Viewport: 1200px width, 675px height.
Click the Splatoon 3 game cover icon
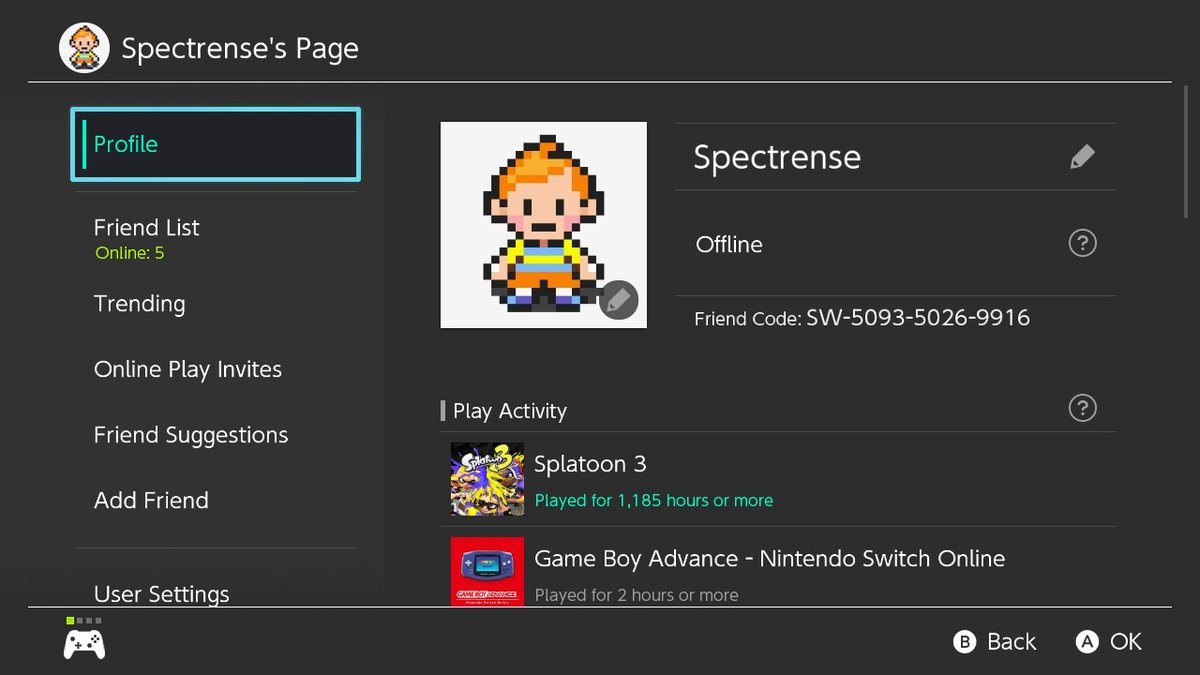pyautogui.click(x=487, y=479)
